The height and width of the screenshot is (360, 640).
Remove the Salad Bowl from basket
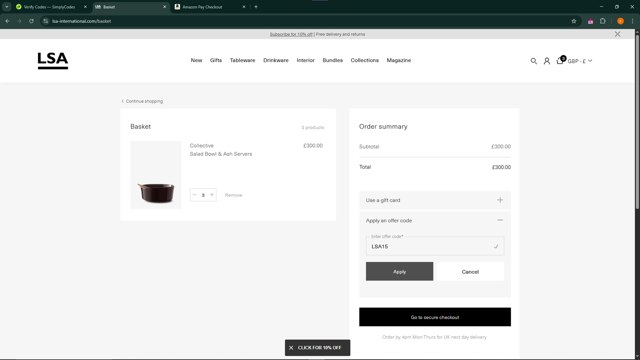233,195
